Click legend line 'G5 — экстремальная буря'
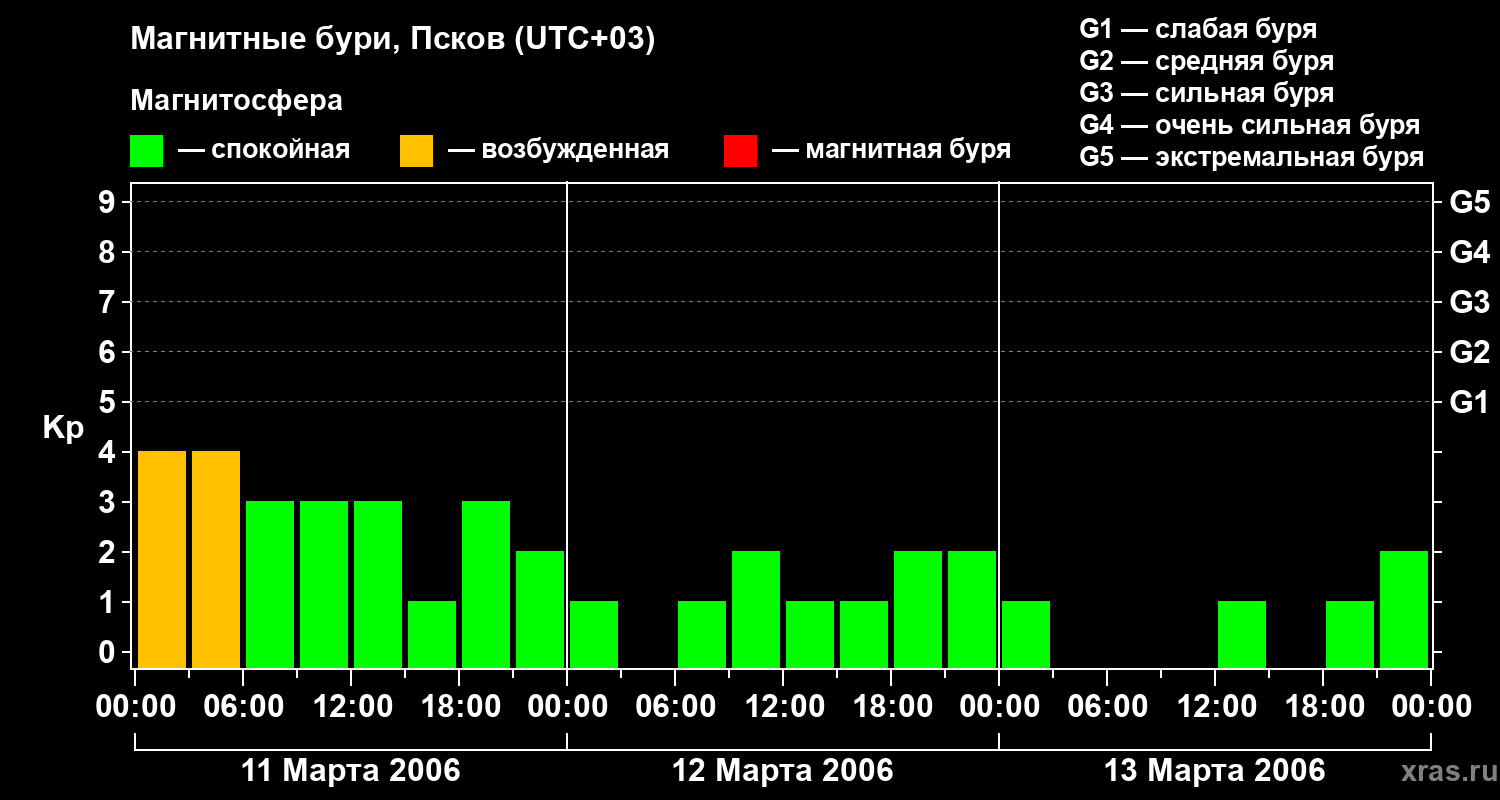Screen dimensions: 1500x800 1252,157
